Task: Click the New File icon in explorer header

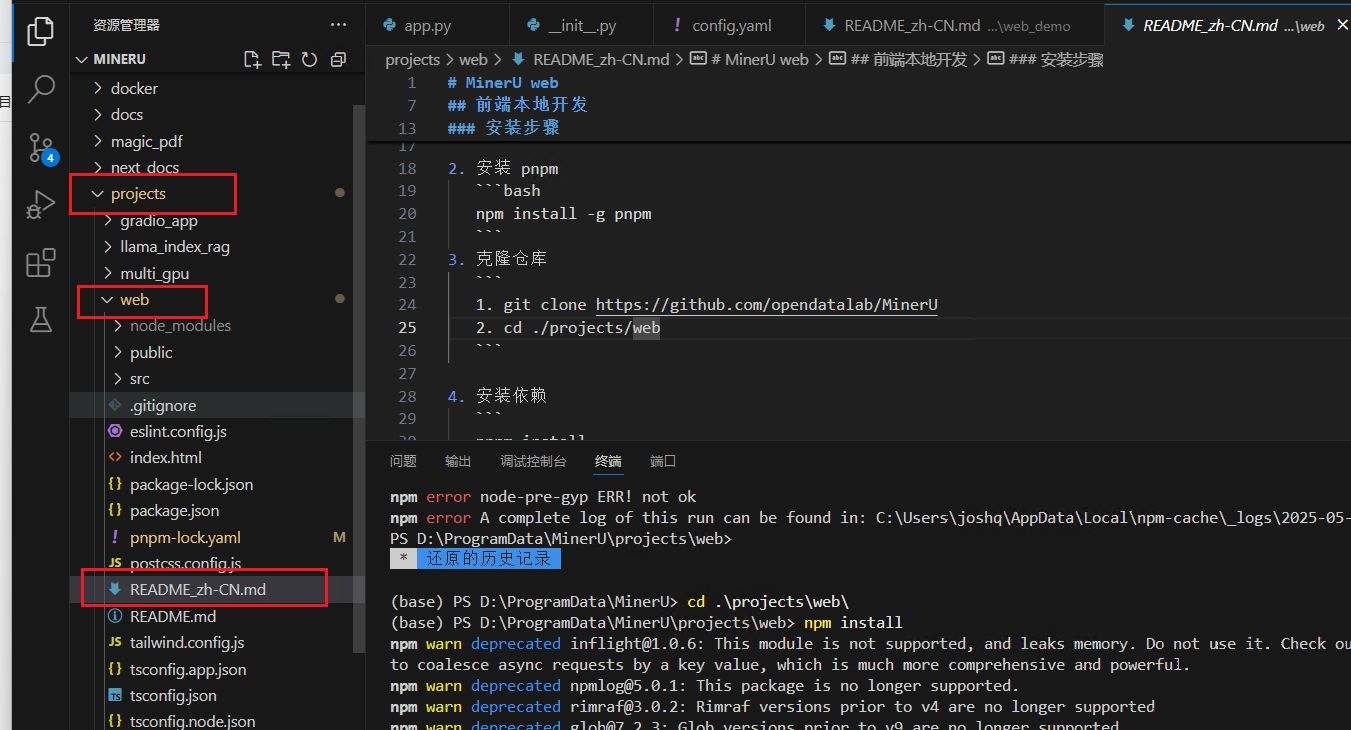Action: 252,60
